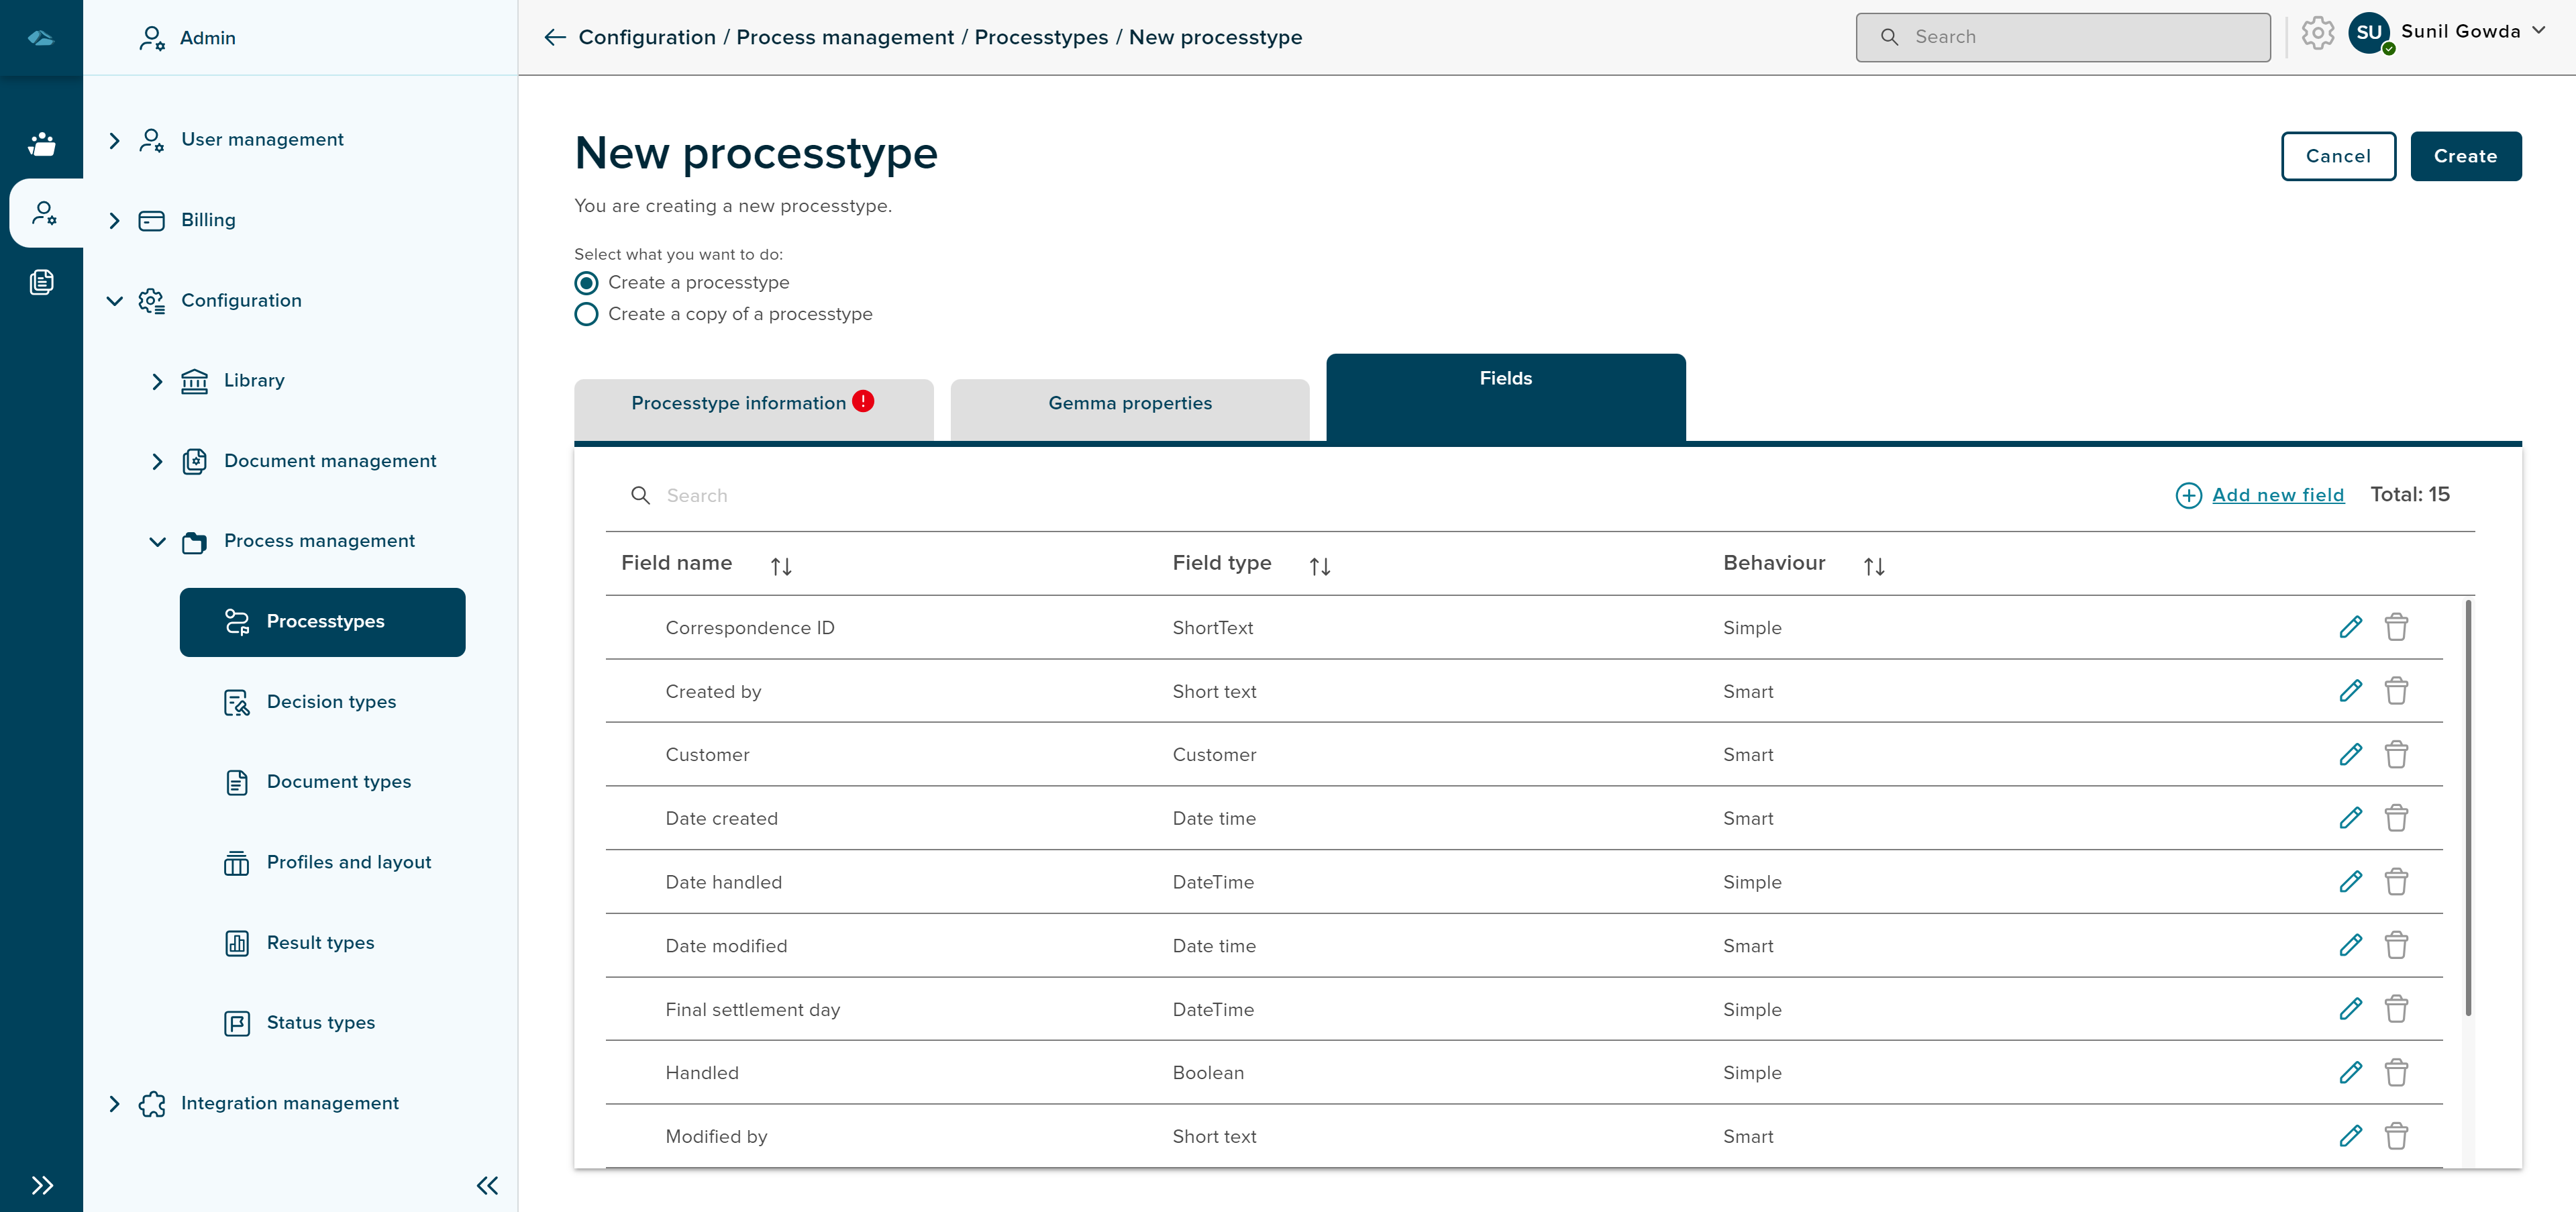Collapse the Process management section

click(157, 541)
